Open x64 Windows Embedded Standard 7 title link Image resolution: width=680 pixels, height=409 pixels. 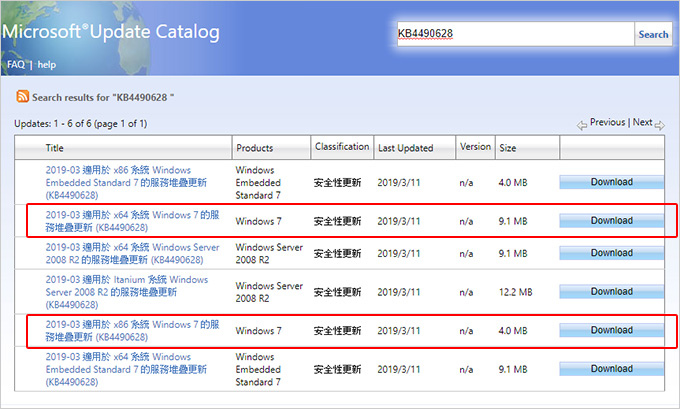click(126, 369)
